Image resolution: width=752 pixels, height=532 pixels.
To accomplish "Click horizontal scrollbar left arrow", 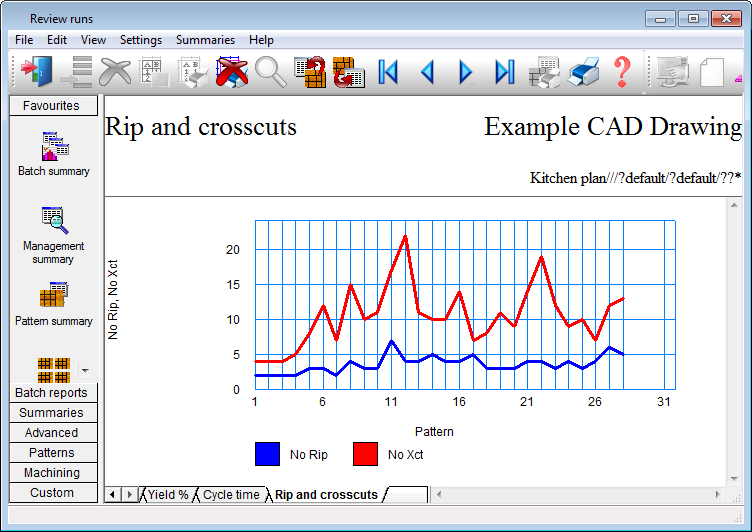I will tap(439, 494).
